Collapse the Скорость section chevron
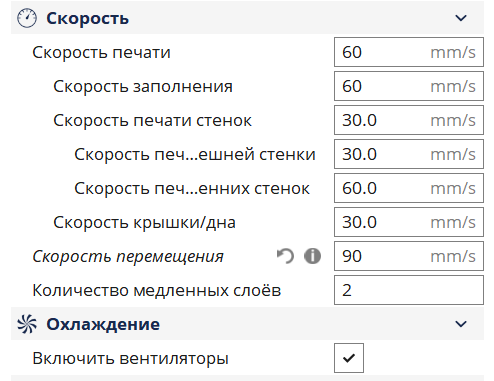Screen dimensions: 494x381 pos(461,18)
